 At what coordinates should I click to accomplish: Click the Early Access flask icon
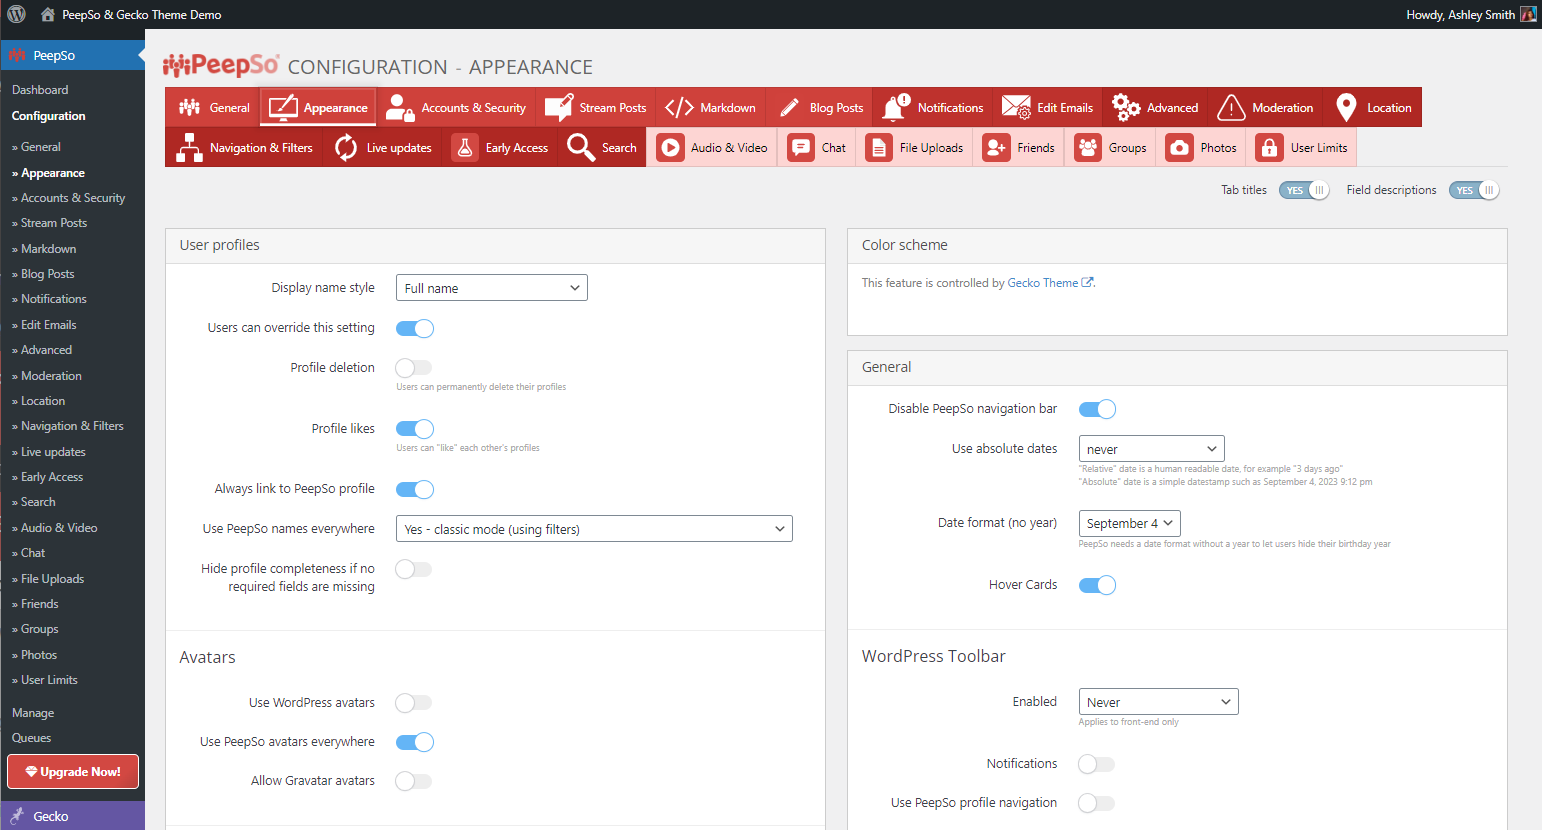tap(465, 147)
